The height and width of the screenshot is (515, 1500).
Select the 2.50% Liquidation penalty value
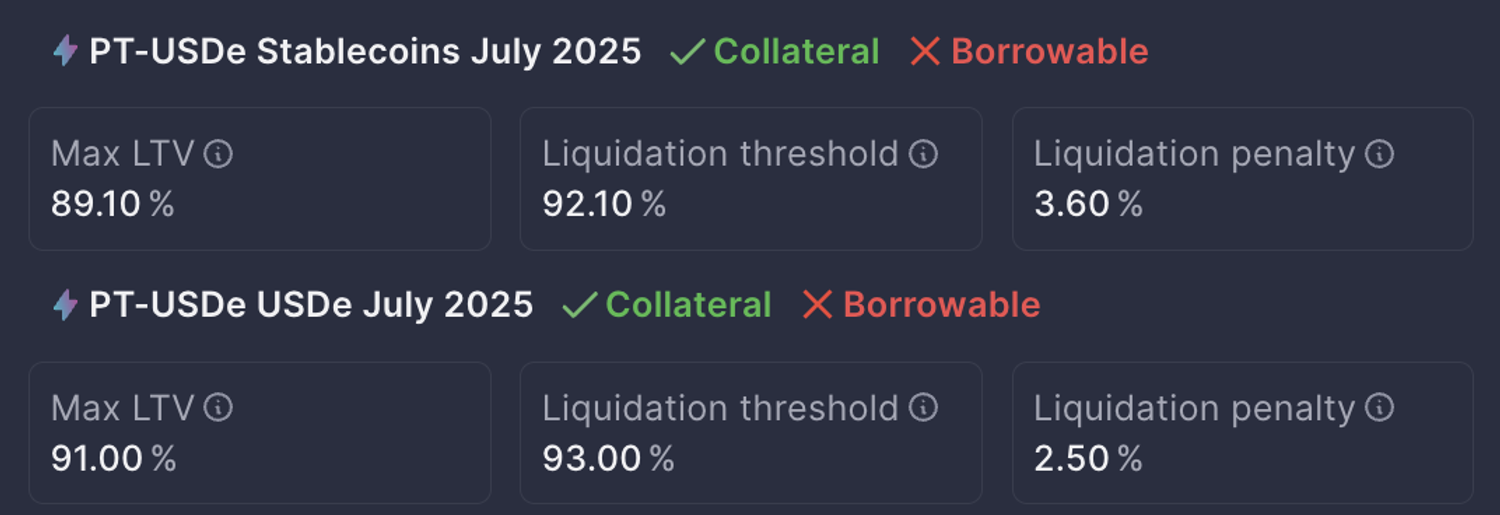tap(1087, 459)
